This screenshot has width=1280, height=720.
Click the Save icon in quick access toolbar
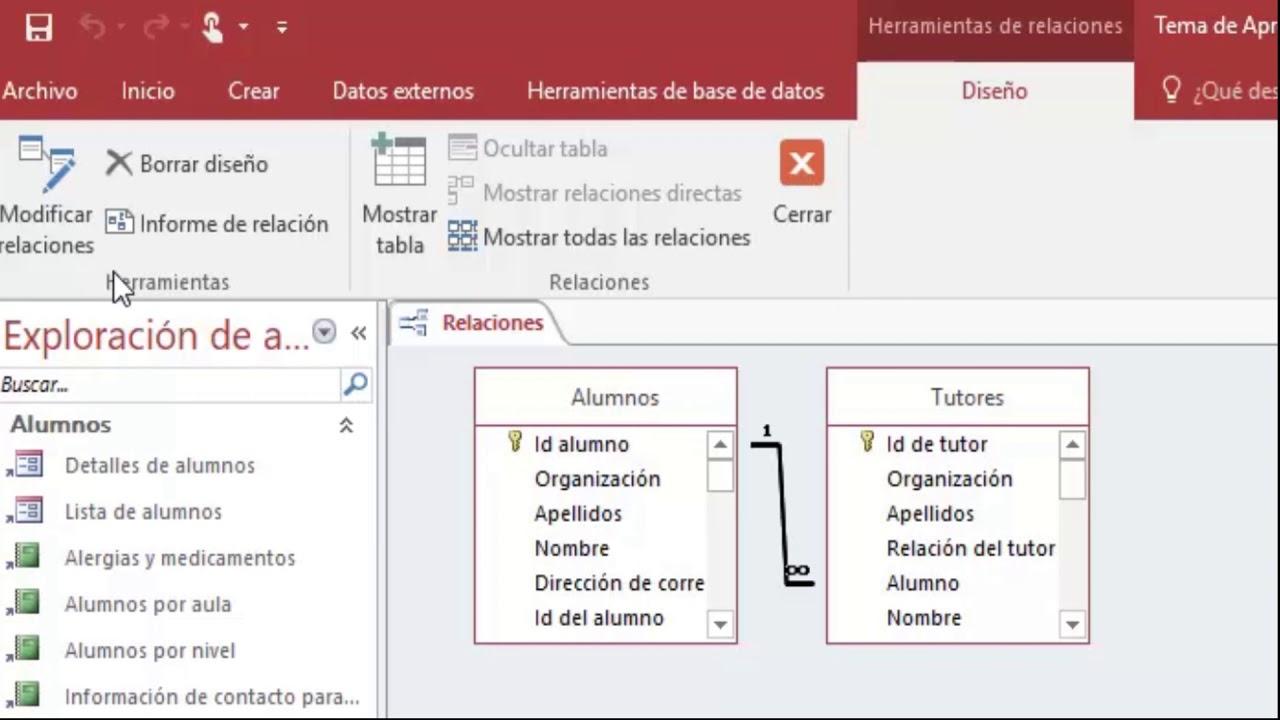pyautogui.click(x=38, y=27)
